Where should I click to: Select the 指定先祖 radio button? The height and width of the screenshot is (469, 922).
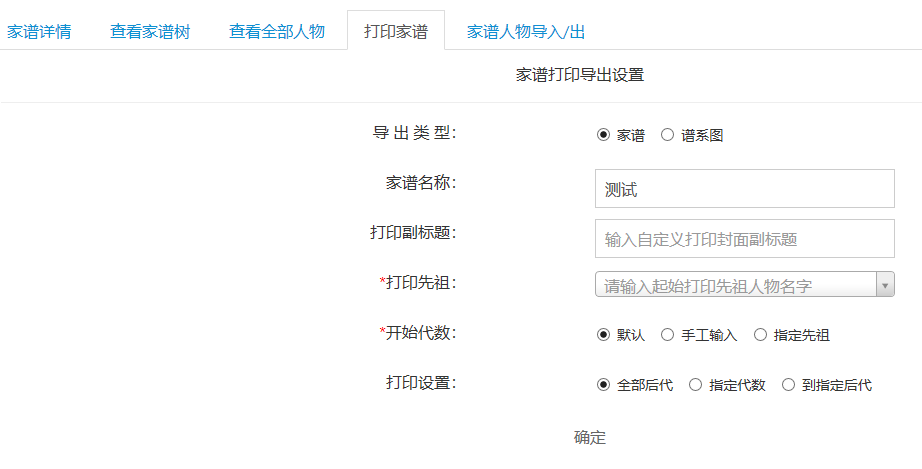pyautogui.click(x=760, y=335)
